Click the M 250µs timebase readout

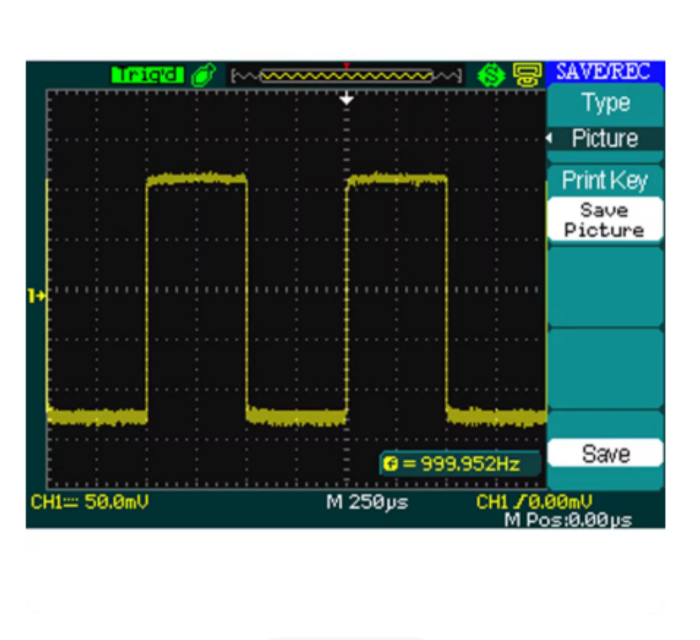367,502
